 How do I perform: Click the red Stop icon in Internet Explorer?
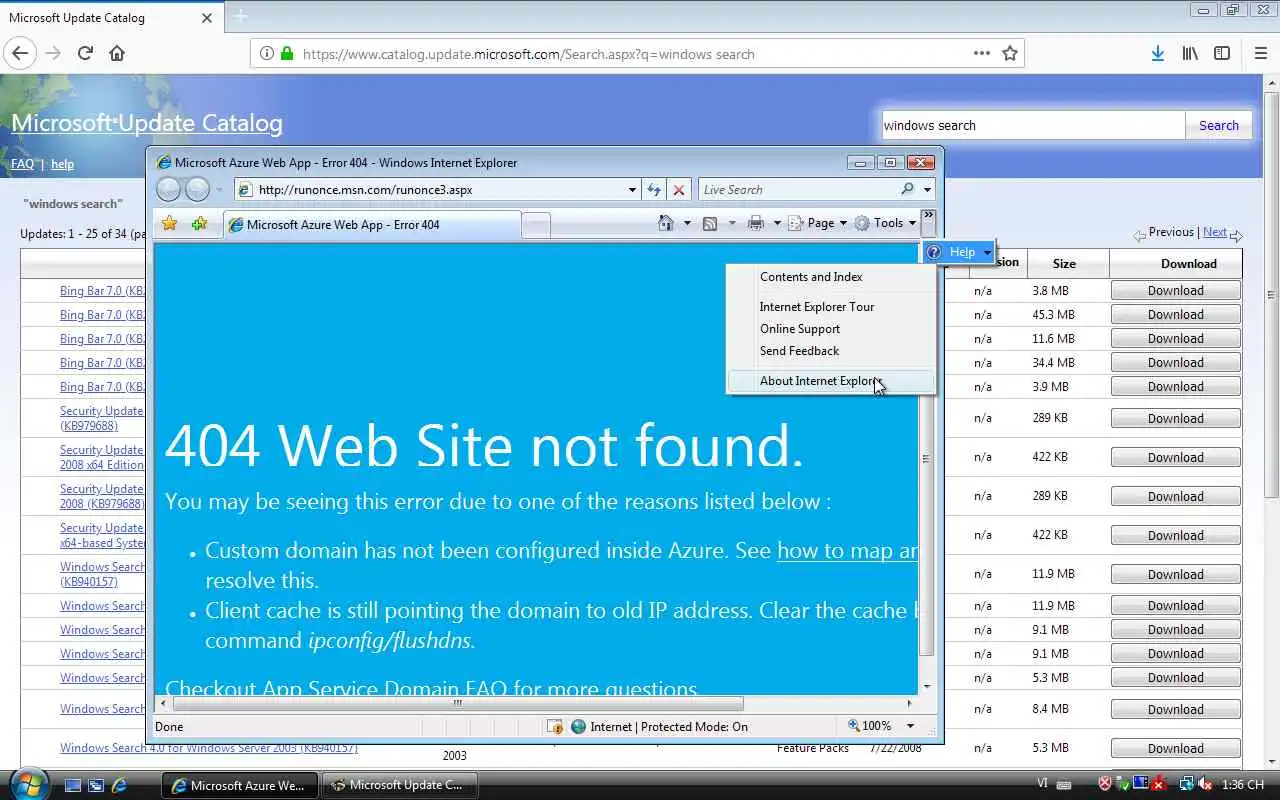click(679, 189)
